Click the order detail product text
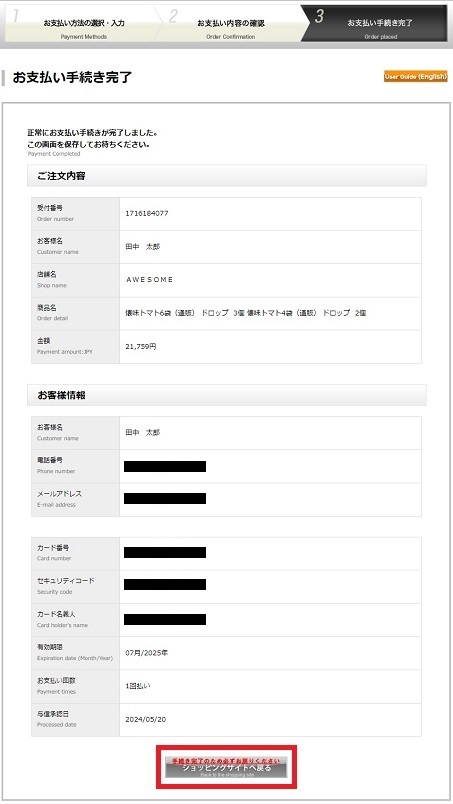Image resolution: width=453 pixels, height=804 pixels. click(246, 313)
